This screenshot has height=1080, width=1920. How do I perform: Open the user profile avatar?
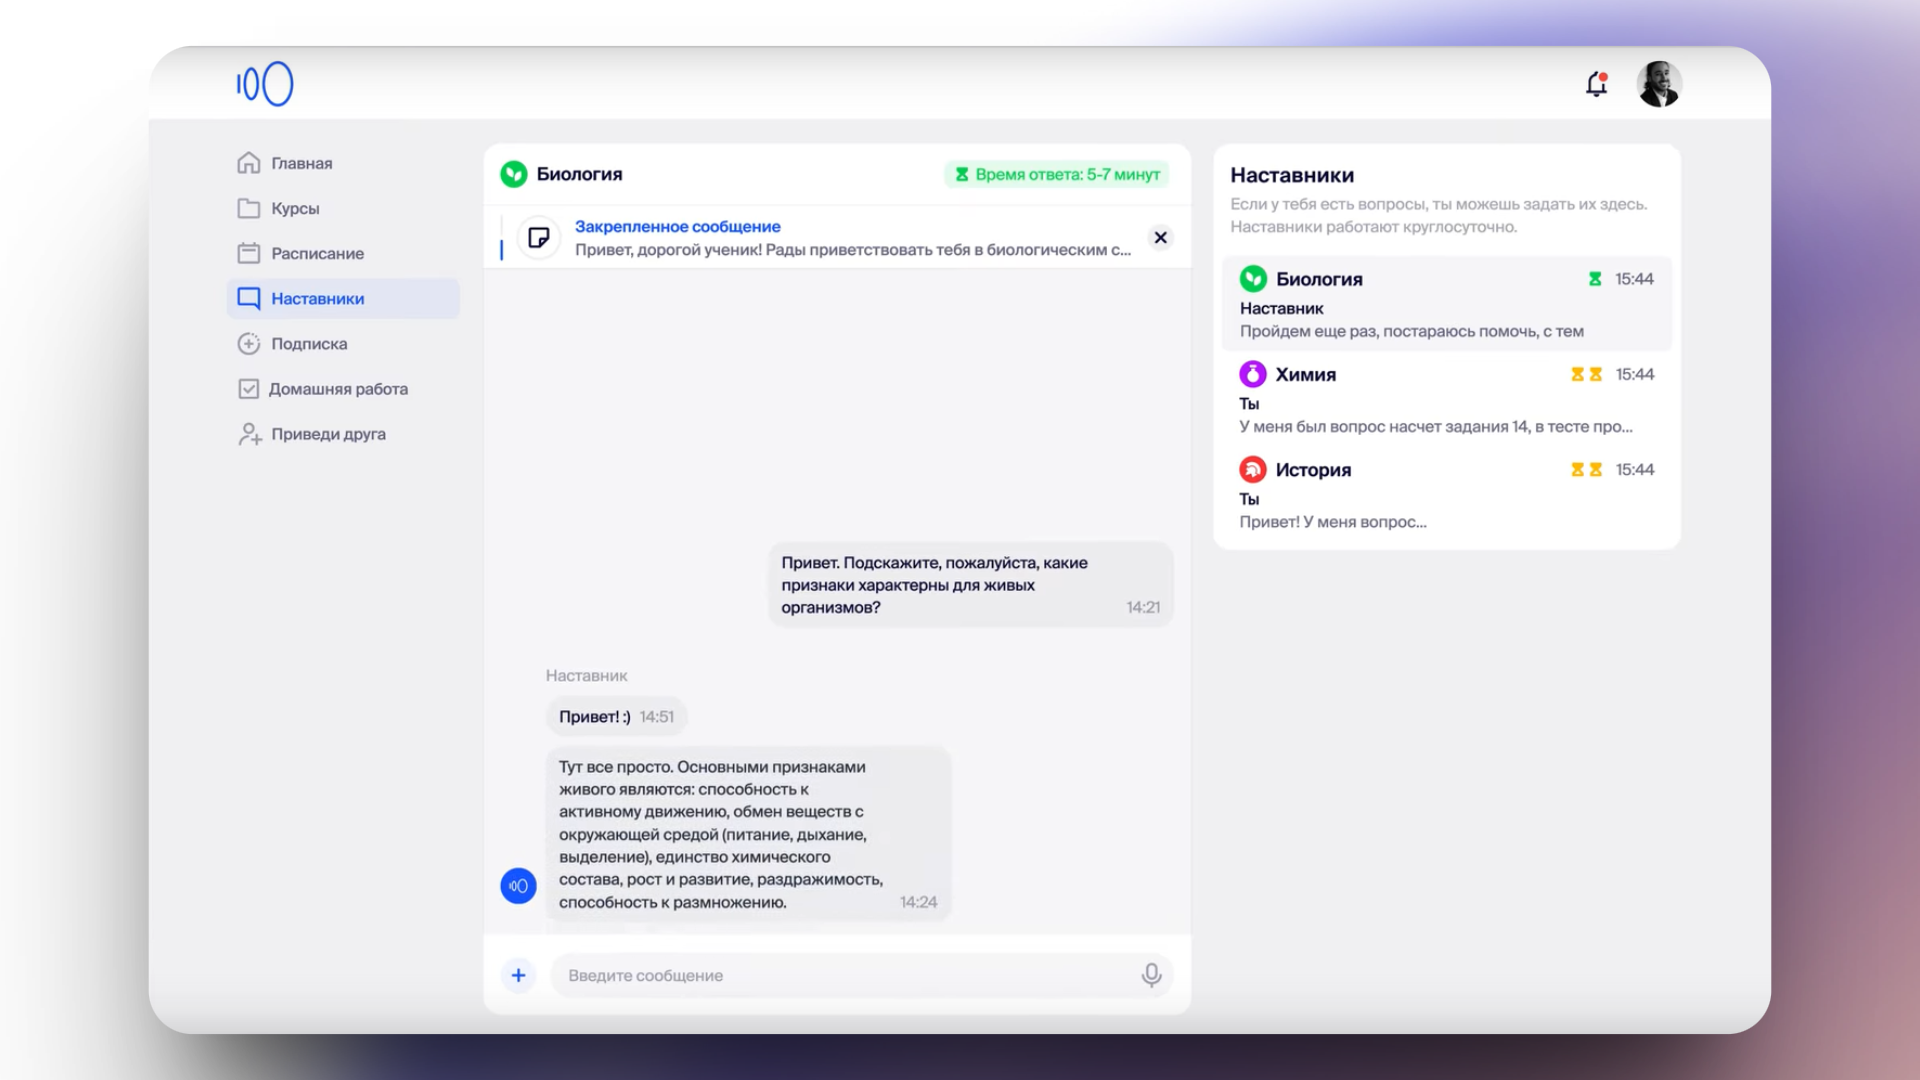(1659, 84)
